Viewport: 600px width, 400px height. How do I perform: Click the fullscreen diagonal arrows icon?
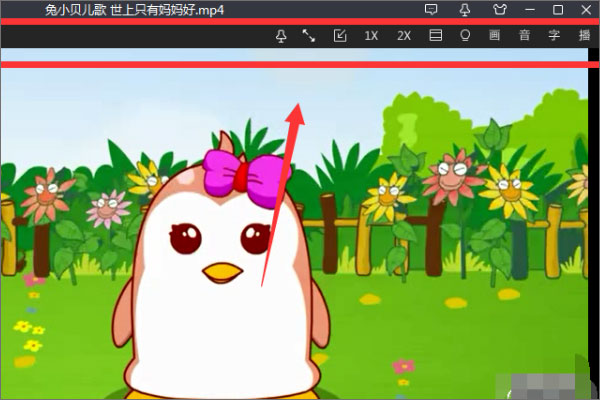(309, 36)
